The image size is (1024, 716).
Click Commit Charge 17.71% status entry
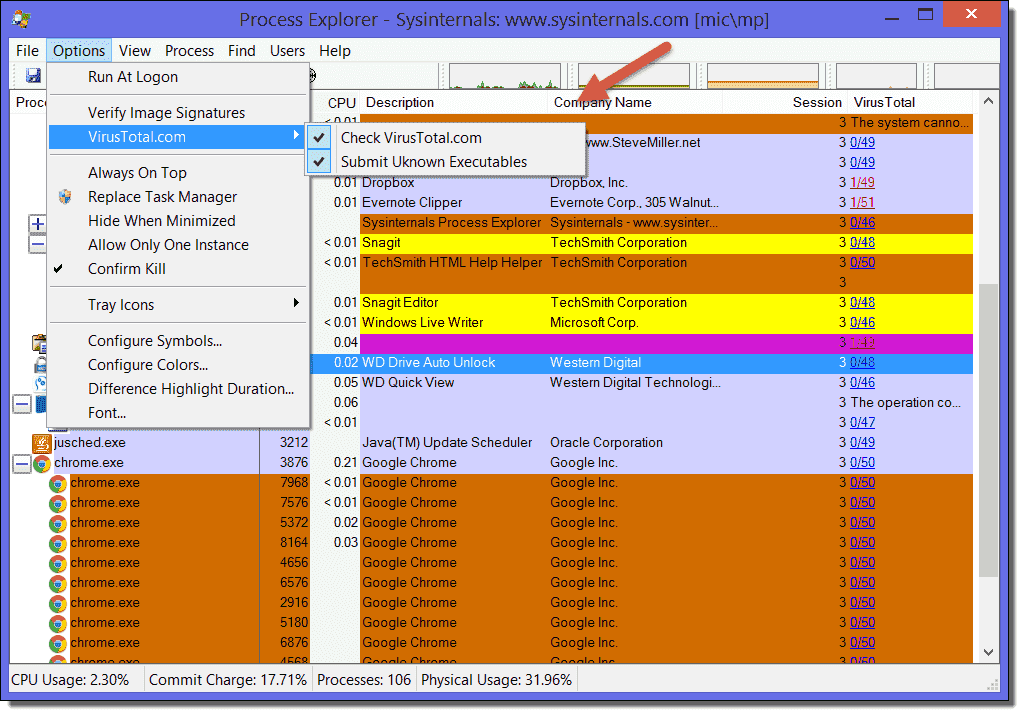tap(228, 680)
